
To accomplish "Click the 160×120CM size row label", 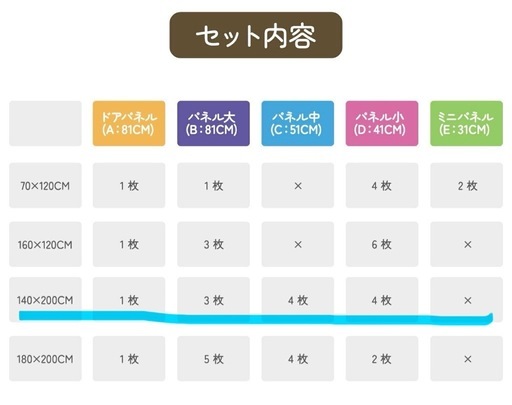I will pos(45,244).
